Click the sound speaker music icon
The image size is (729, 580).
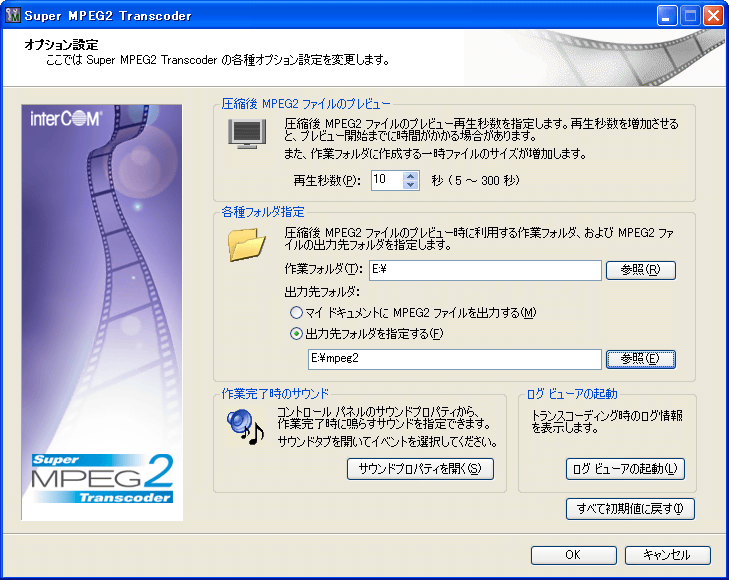tap(245, 427)
